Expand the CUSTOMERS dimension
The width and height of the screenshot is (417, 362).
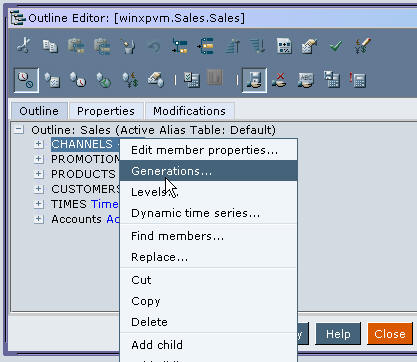coord(39,189)
